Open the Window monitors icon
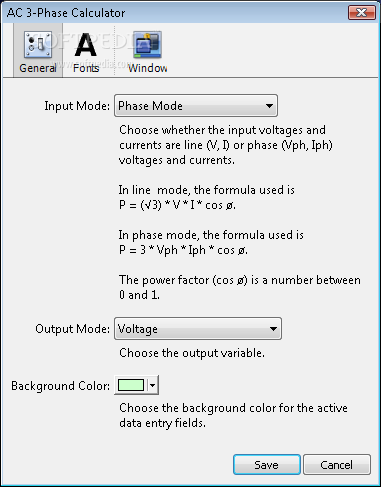Viewport: 381px width, 487px height. tap(147, 45)
